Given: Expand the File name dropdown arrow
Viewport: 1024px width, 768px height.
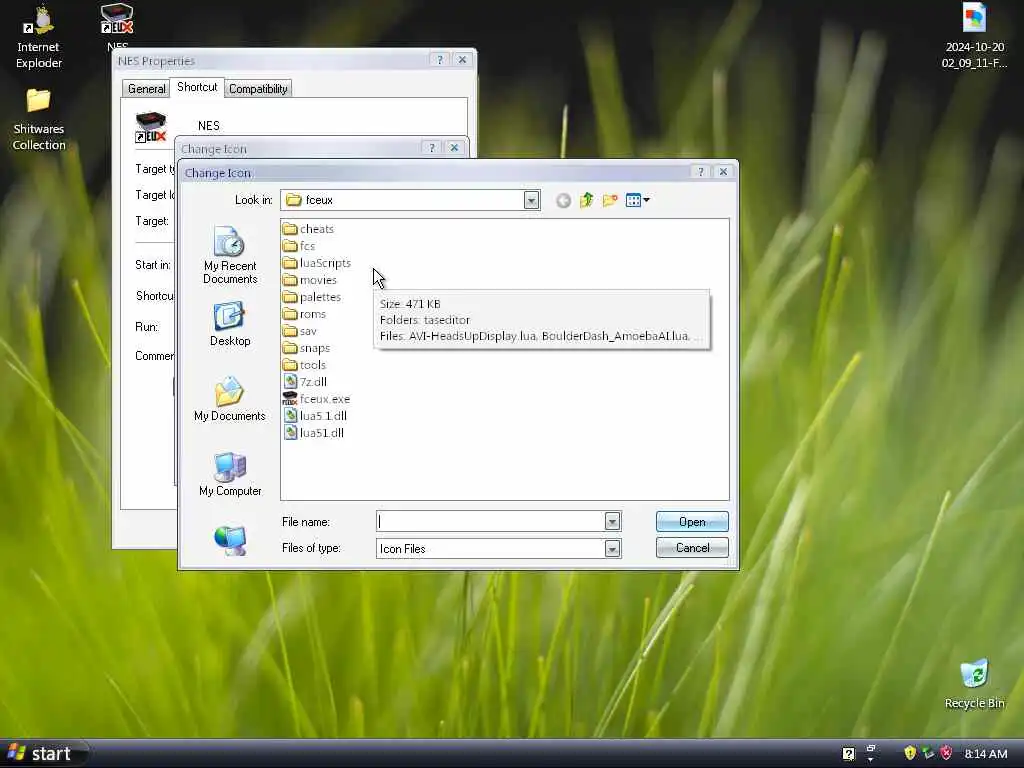Looking at the screenshot, I should tap(612, 521).
